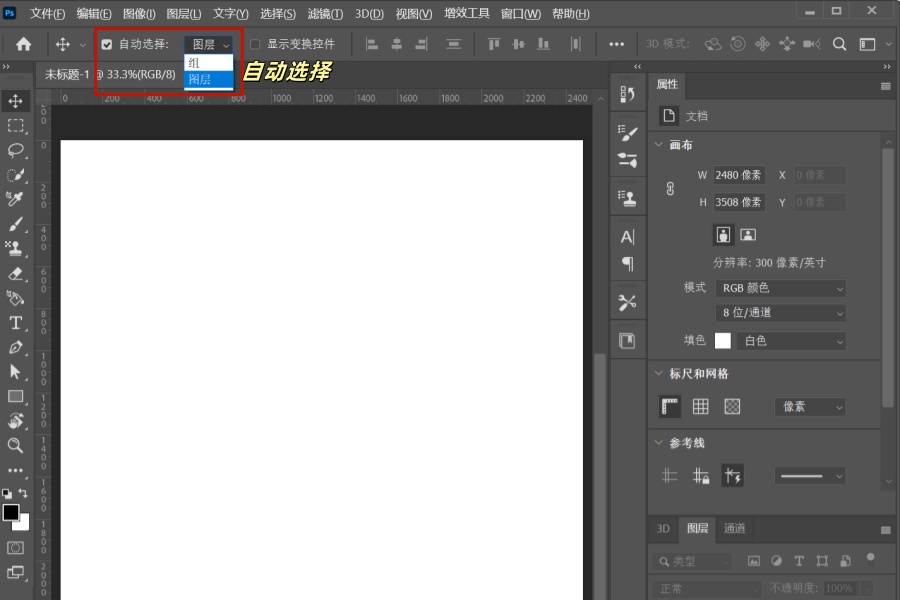The width and height of the screenshot is (900, 600).
Task: Open the options bar more options ellipsis
Action: click(x=616, y=44)
